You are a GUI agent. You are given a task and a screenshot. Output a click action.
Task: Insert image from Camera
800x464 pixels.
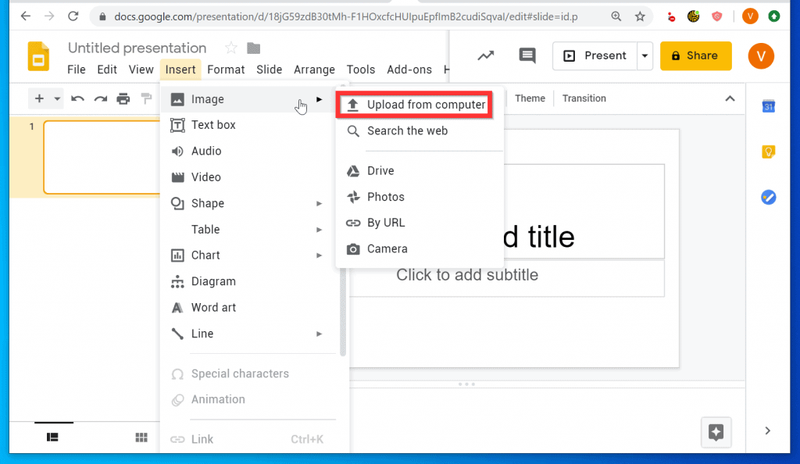click(419, 249)
